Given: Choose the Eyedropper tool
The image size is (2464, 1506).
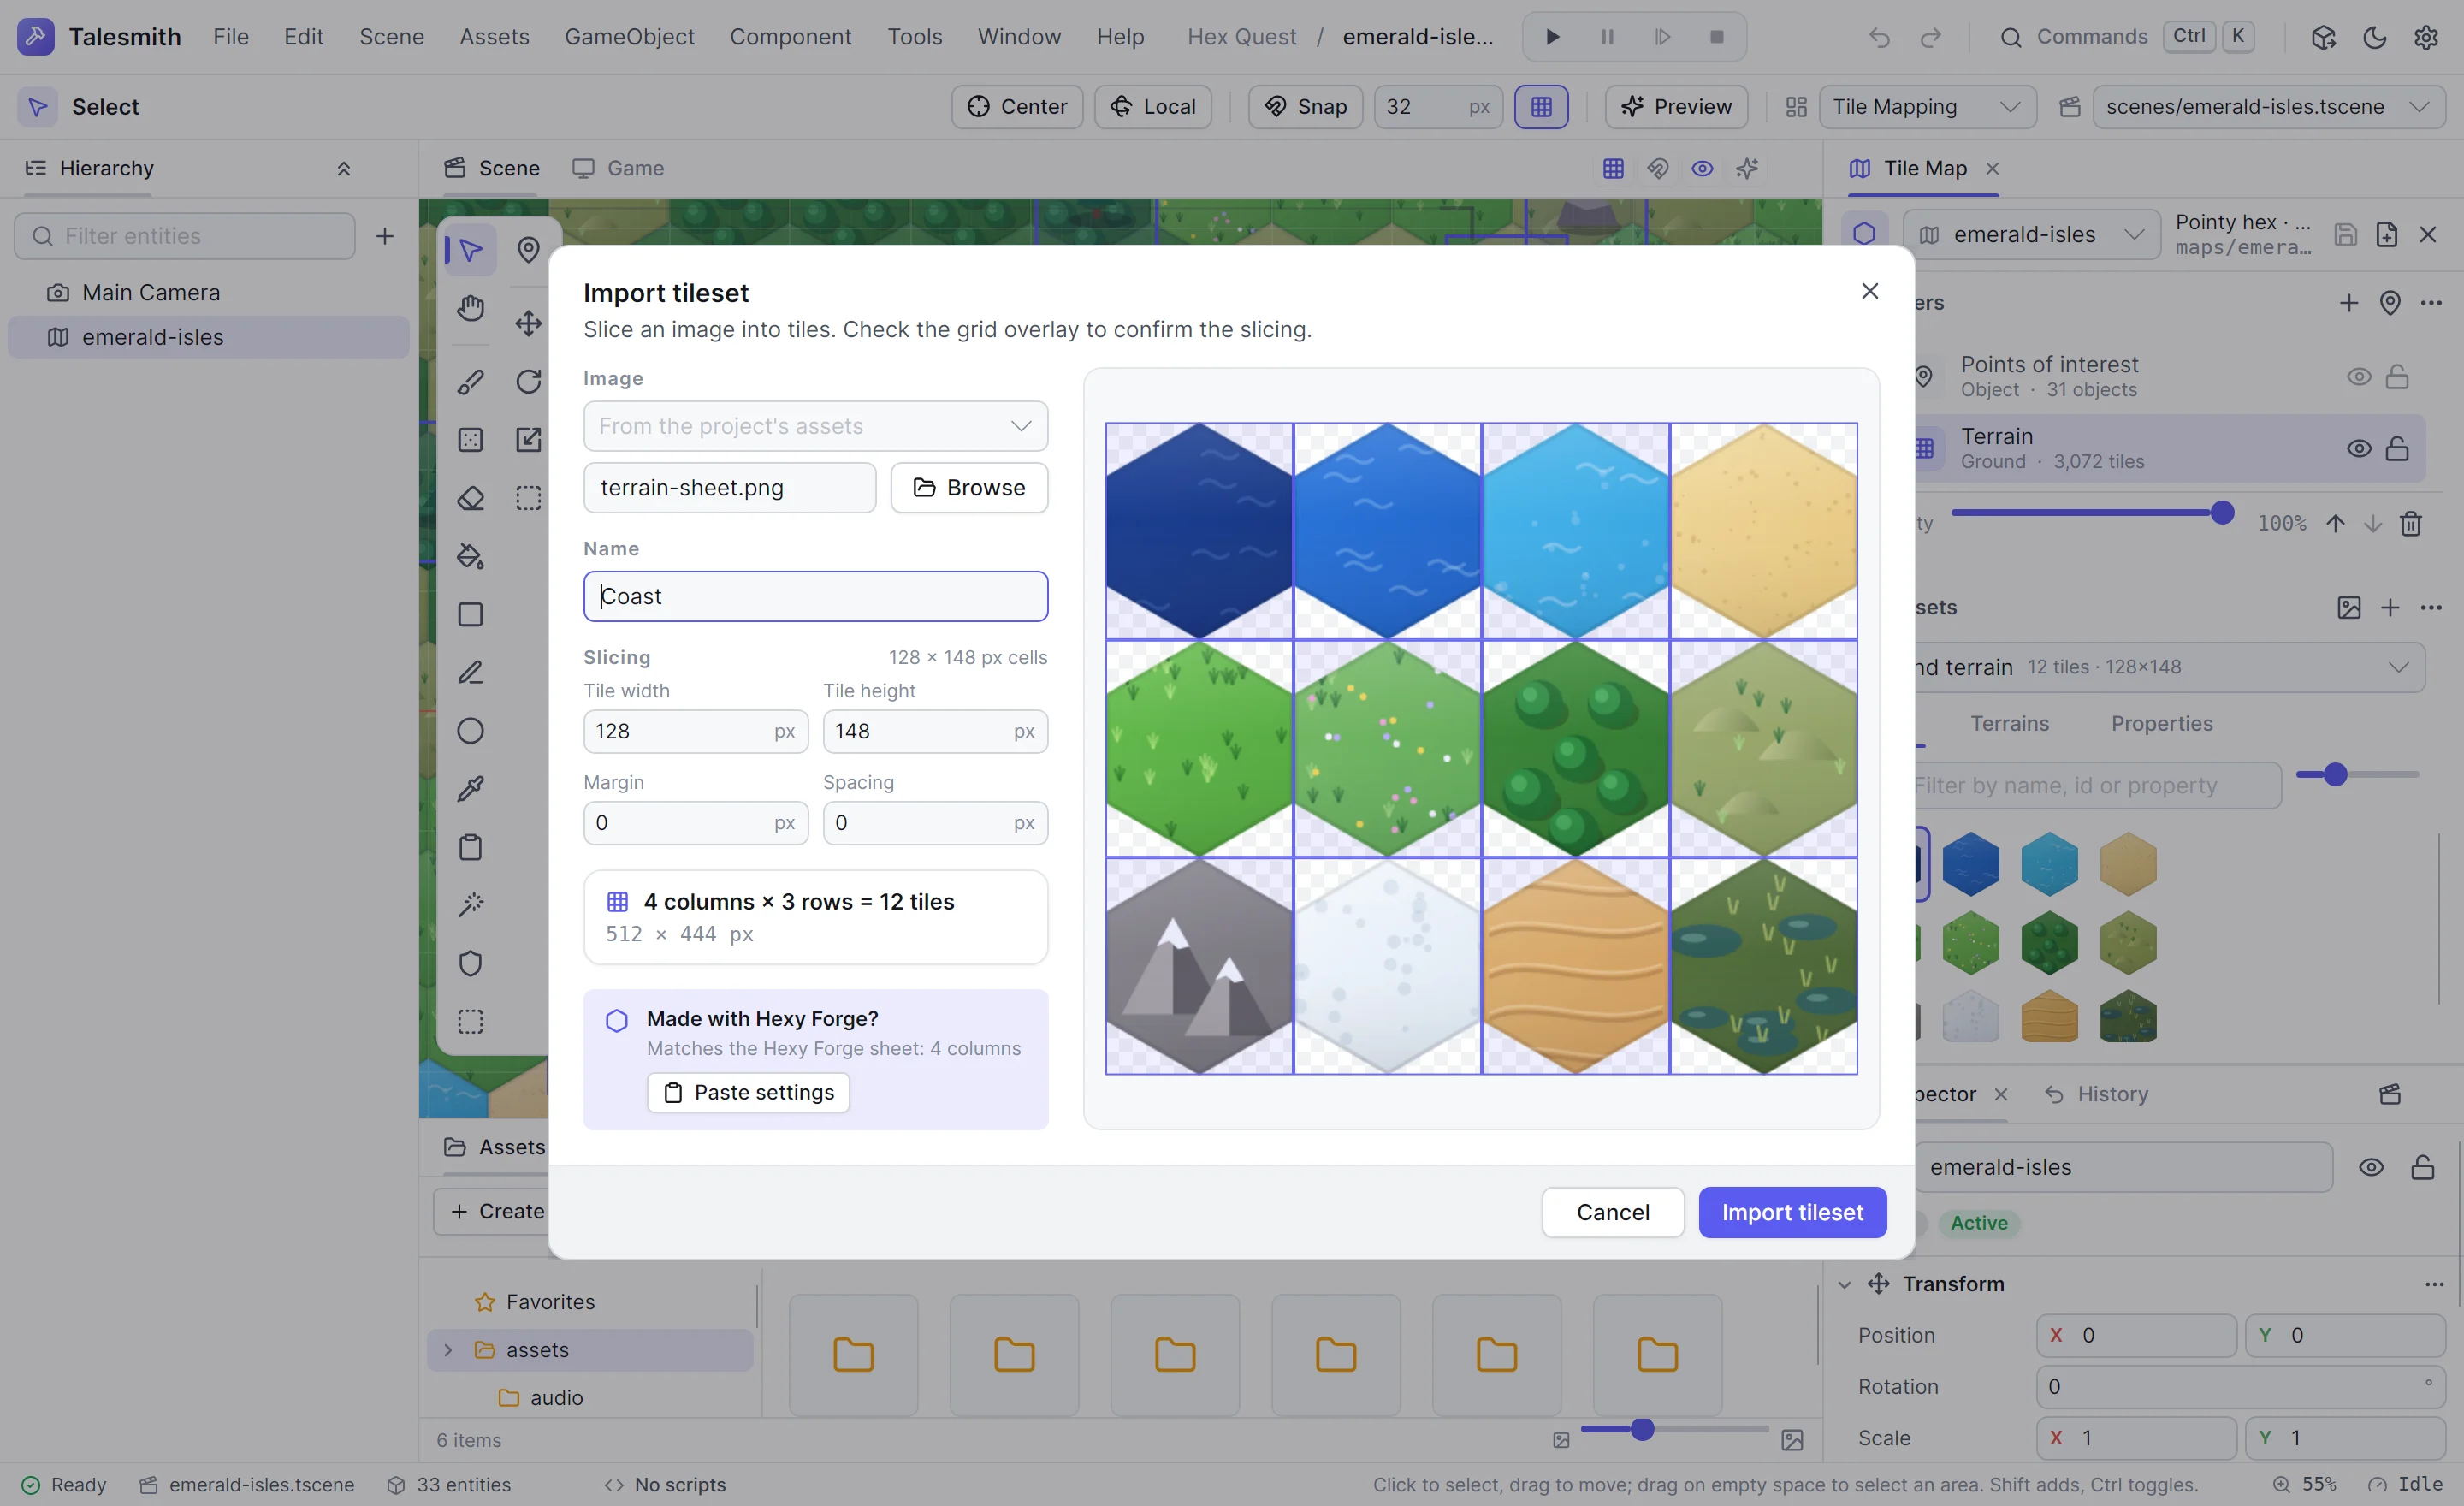Looking at the screenshot, I should tap(470, 788).
